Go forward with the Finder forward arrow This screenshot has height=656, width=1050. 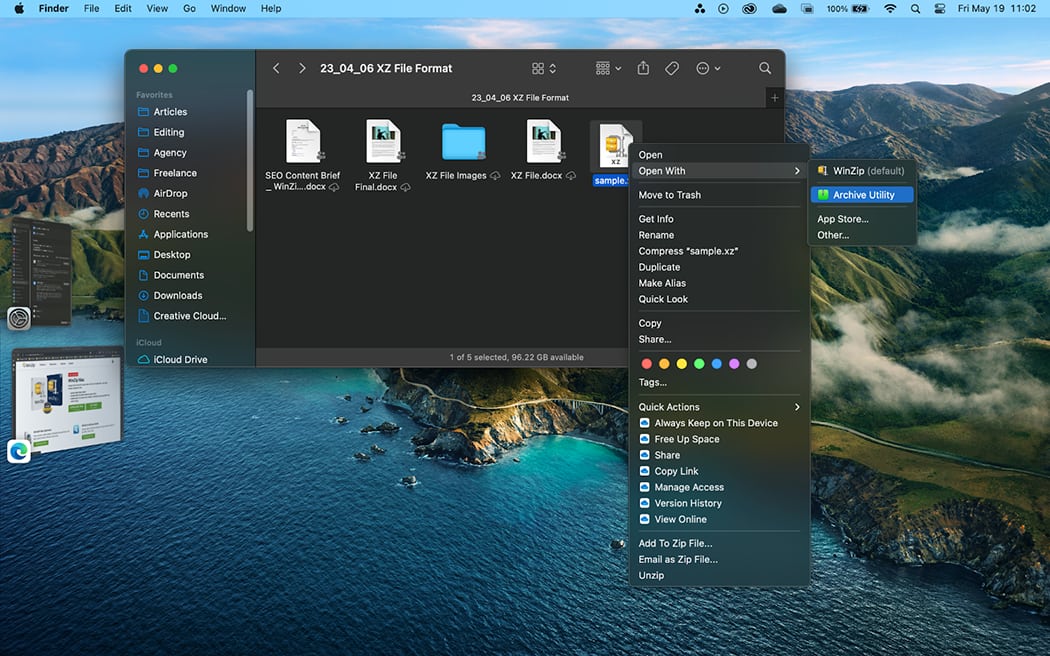point(302,68)
